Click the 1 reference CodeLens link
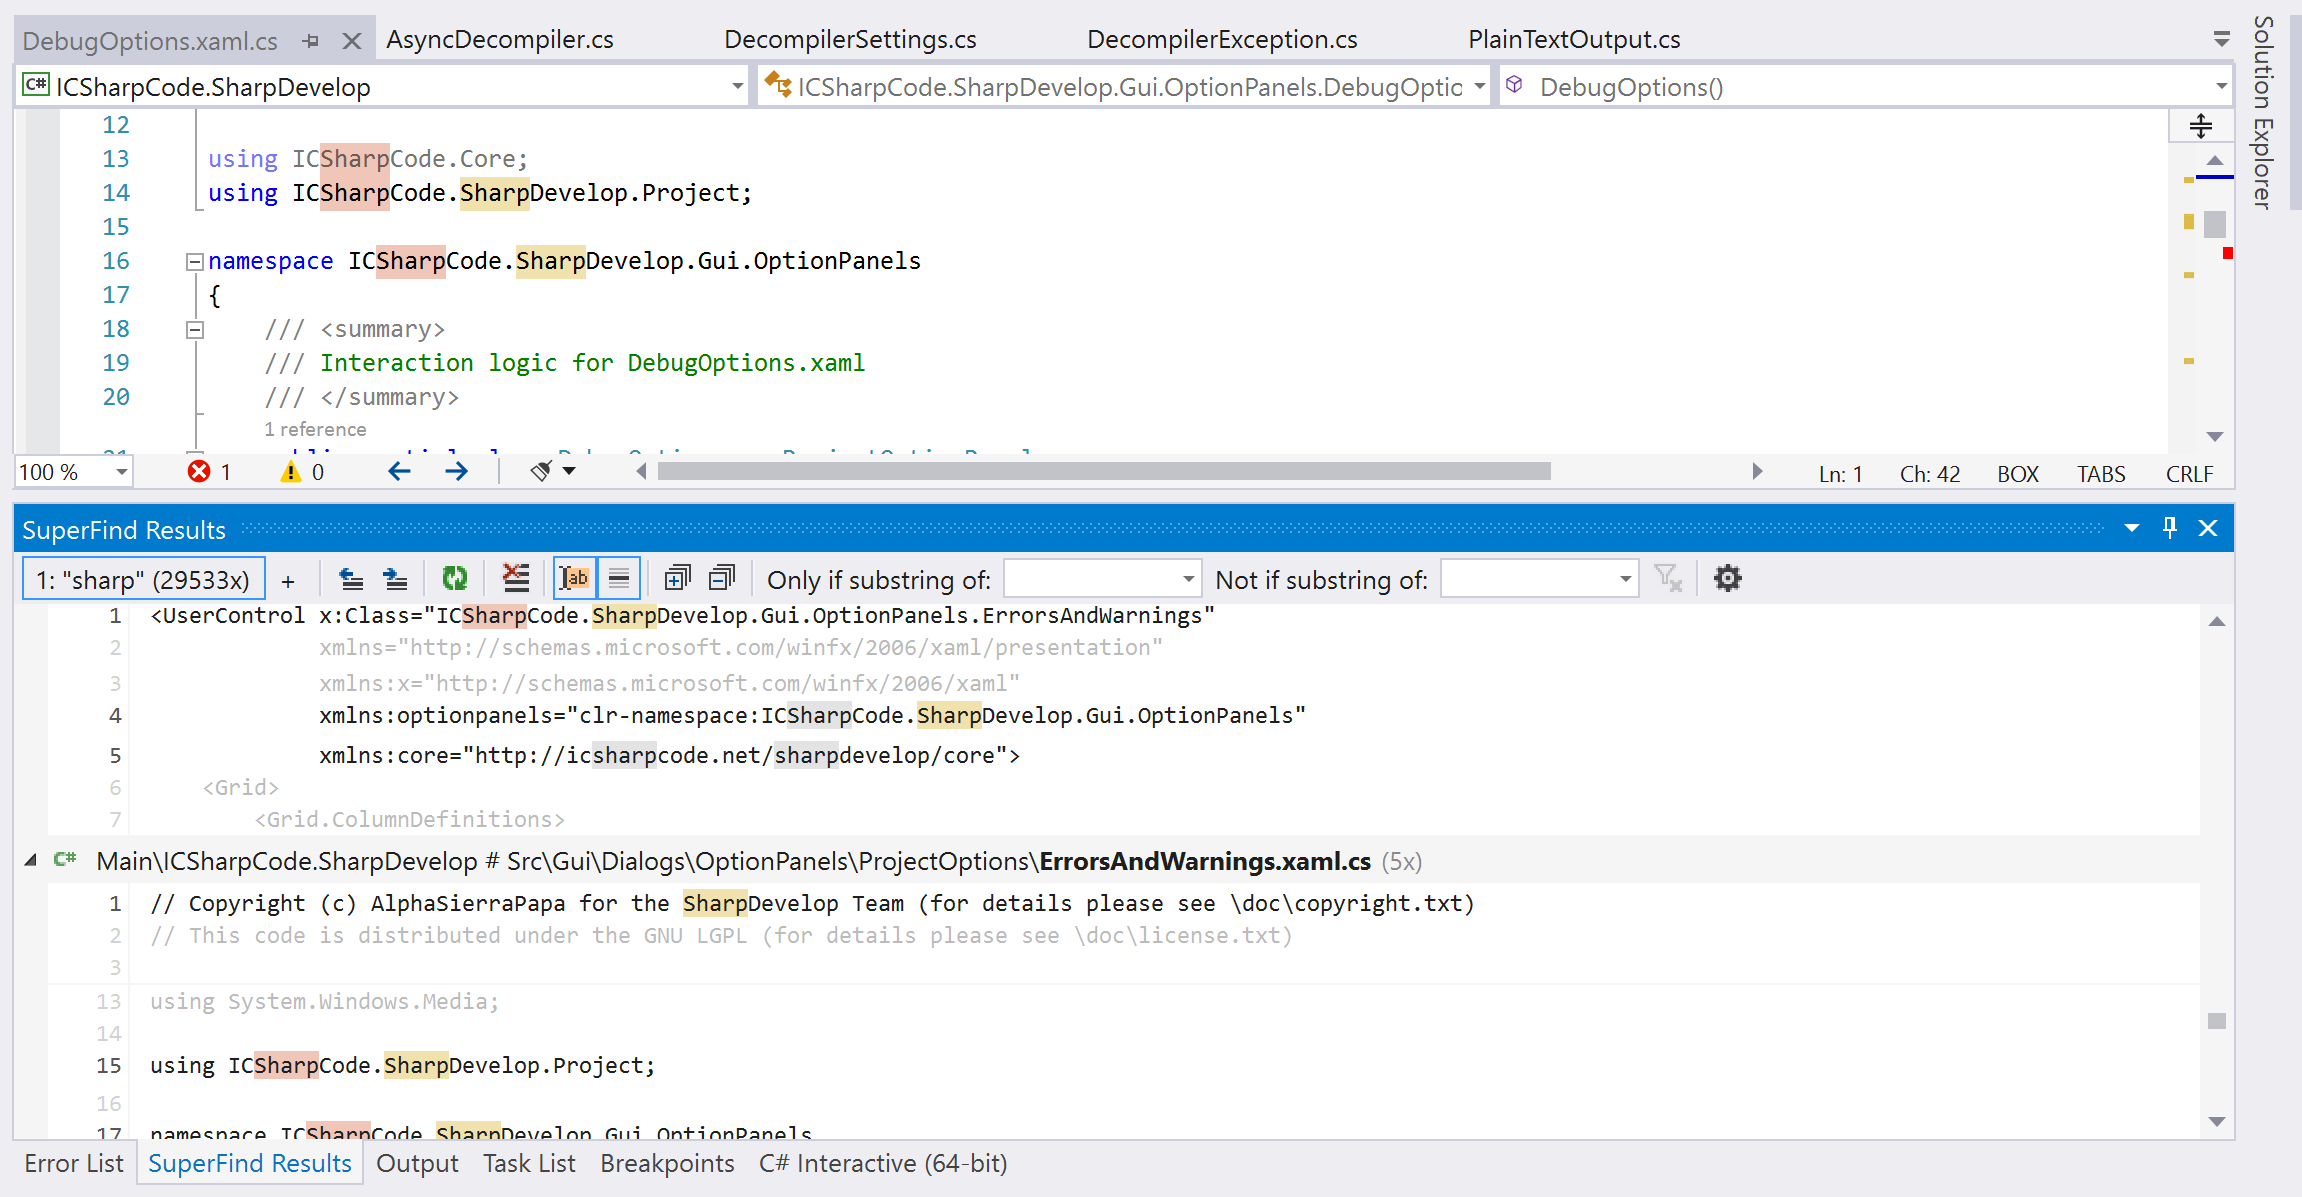2302x1197 pixels. pyautogui.click(x=315, y=429)
